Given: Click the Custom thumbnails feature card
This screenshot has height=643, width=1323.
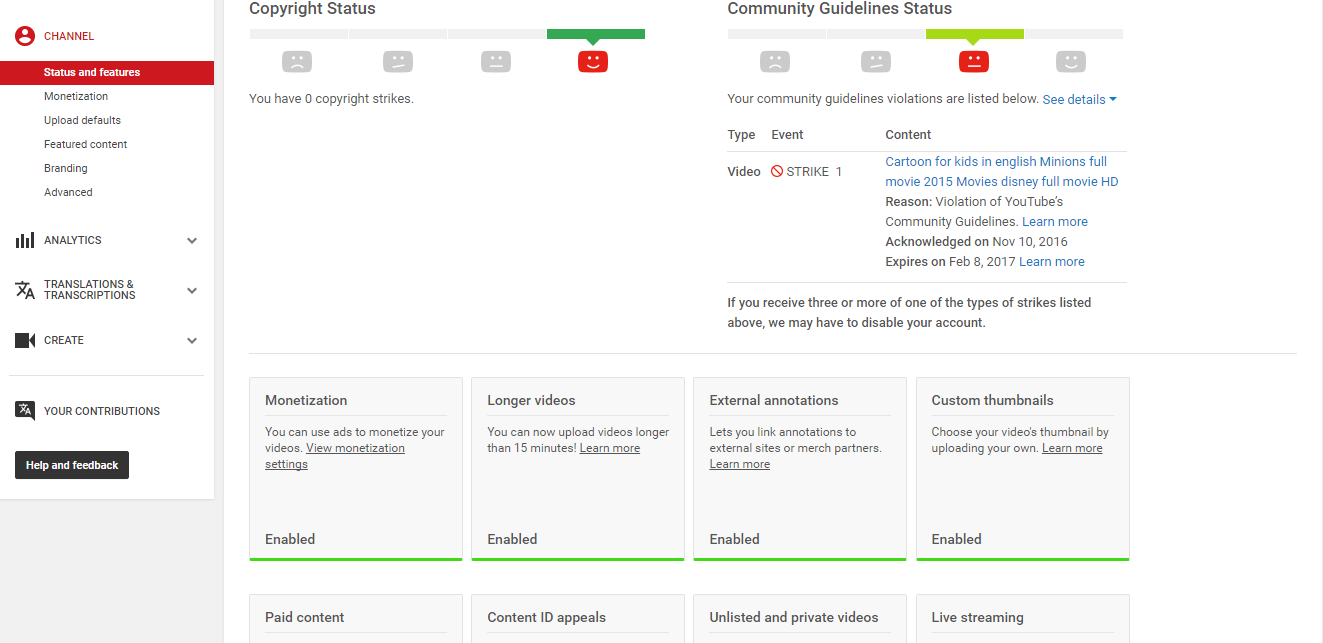Looking at the screenshot, I should 1022,468.
